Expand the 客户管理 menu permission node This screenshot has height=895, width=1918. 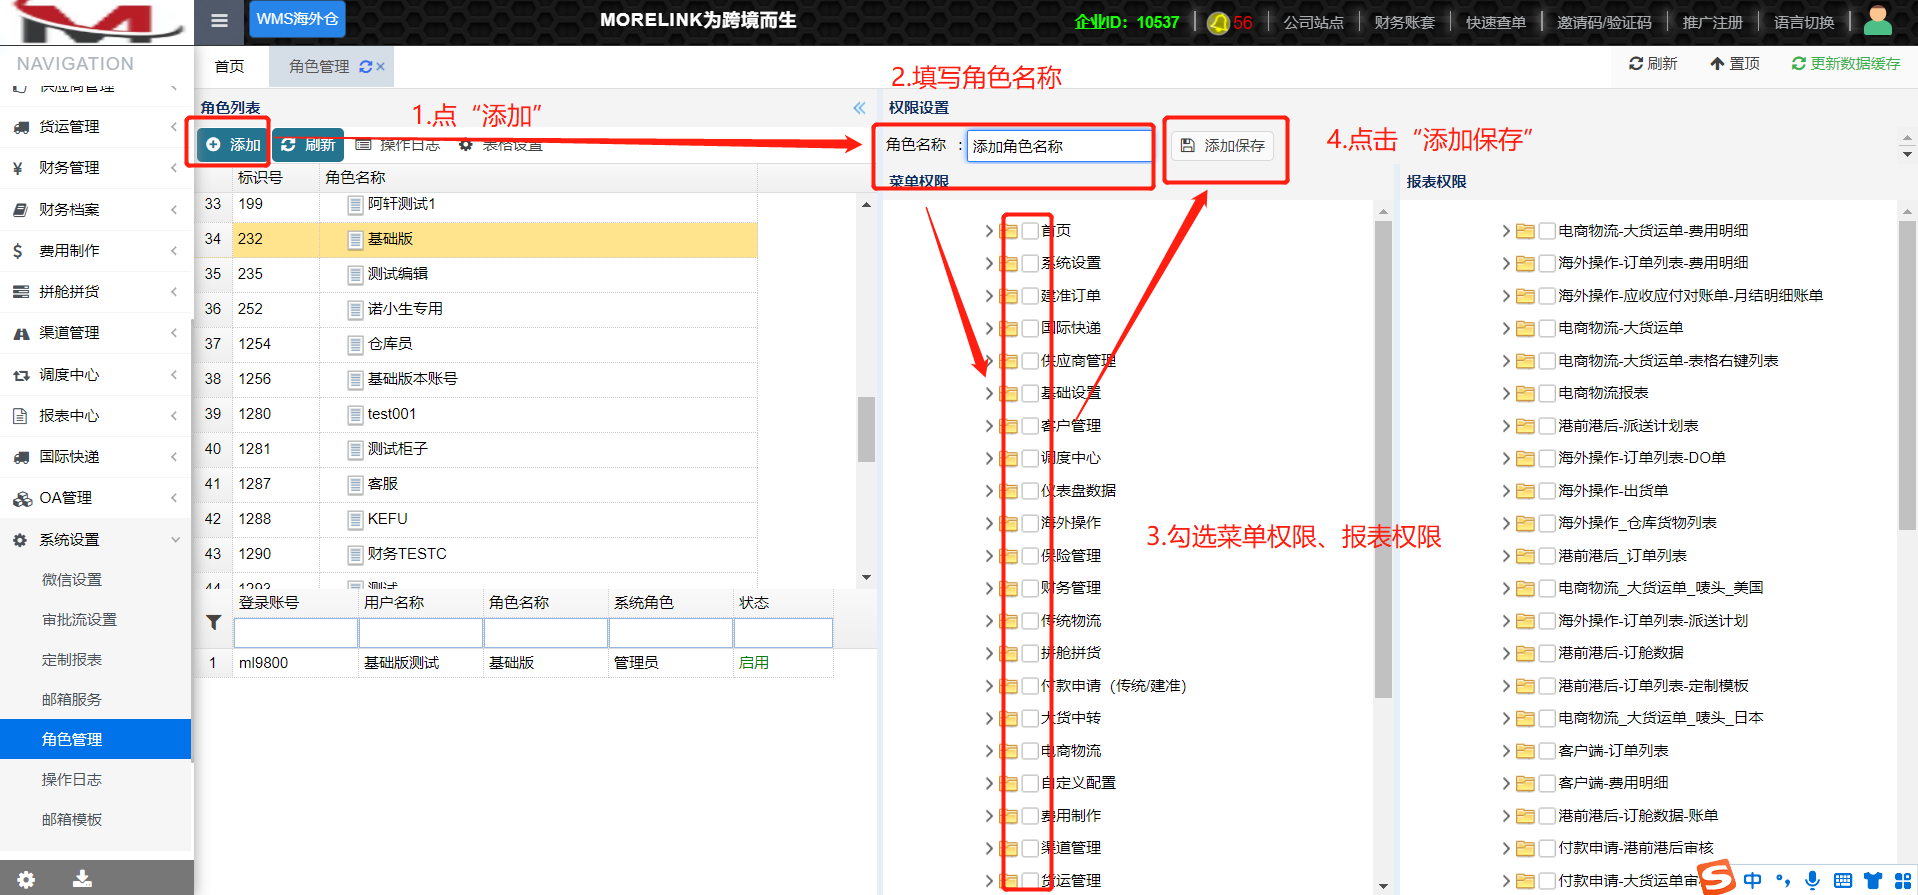989,426
